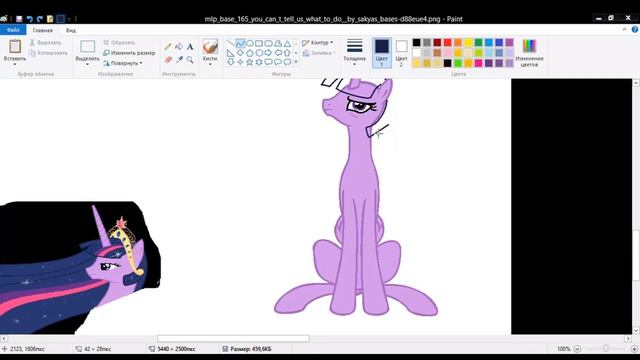640x360 pixels.
Task: Click Save icon in quick access toolbar
Action: pos(19,19)
